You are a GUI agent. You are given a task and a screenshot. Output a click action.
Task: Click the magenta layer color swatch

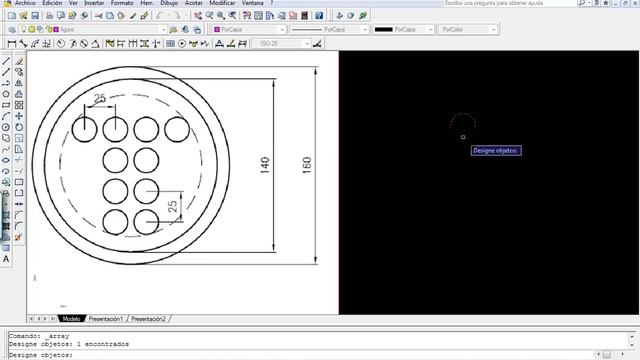click(x=56, y=29)
